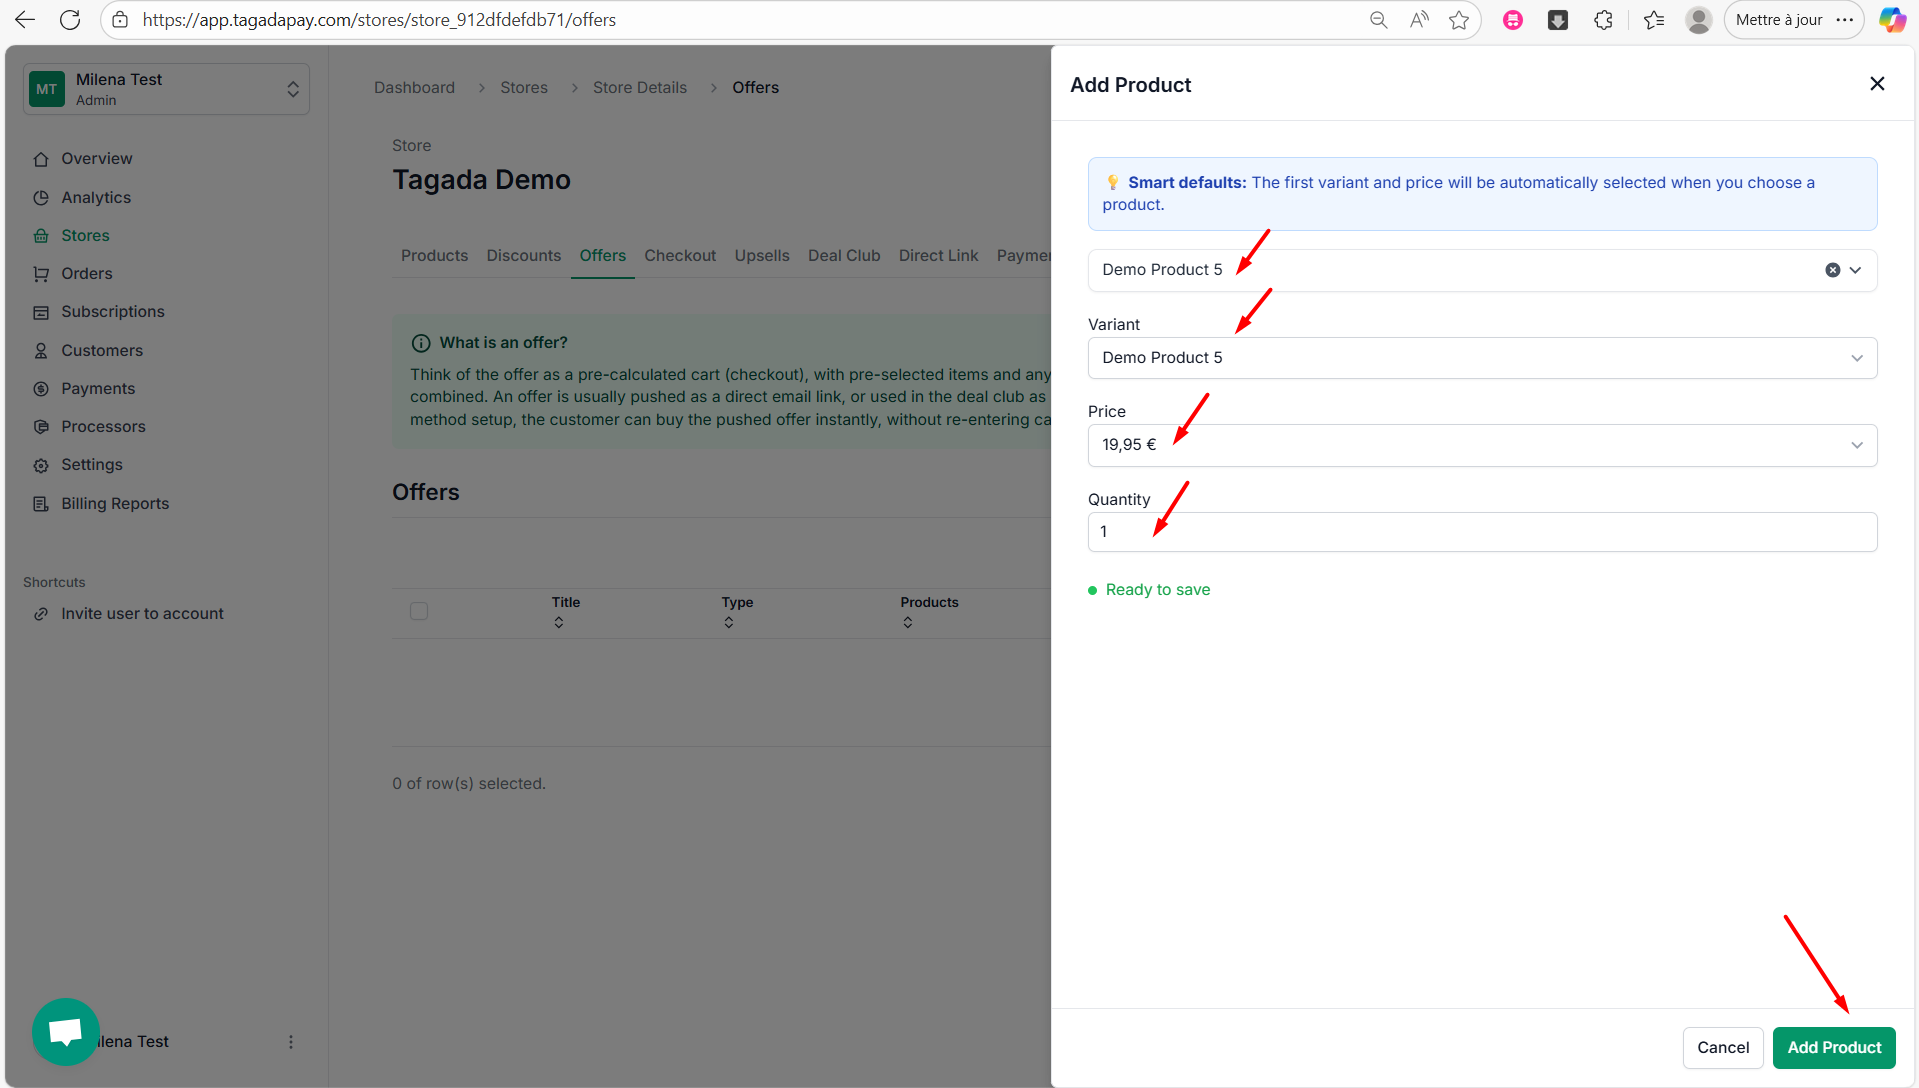Open Processors in the sidebar
Image resolution: width=1919 pixels, height=1088 pixels.
[103, 427]
